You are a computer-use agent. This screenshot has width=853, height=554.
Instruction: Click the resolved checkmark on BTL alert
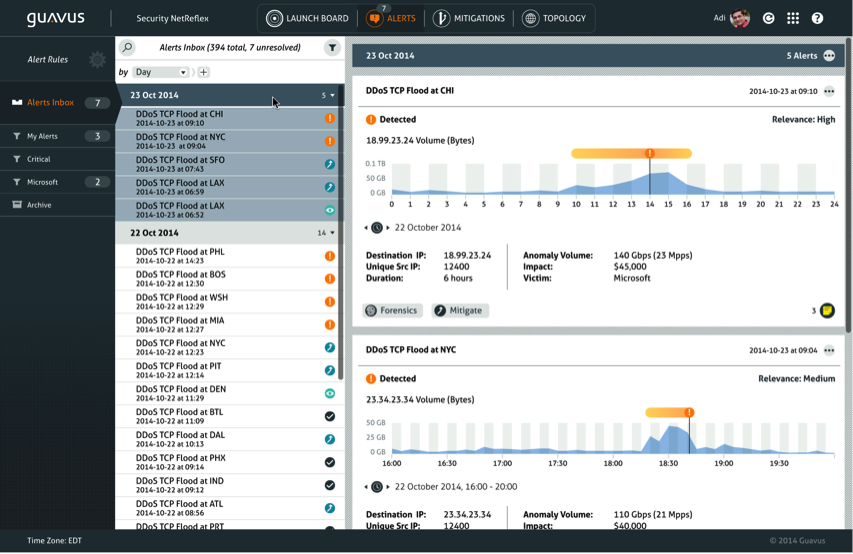pyautogui.click(x=330, y=416)
